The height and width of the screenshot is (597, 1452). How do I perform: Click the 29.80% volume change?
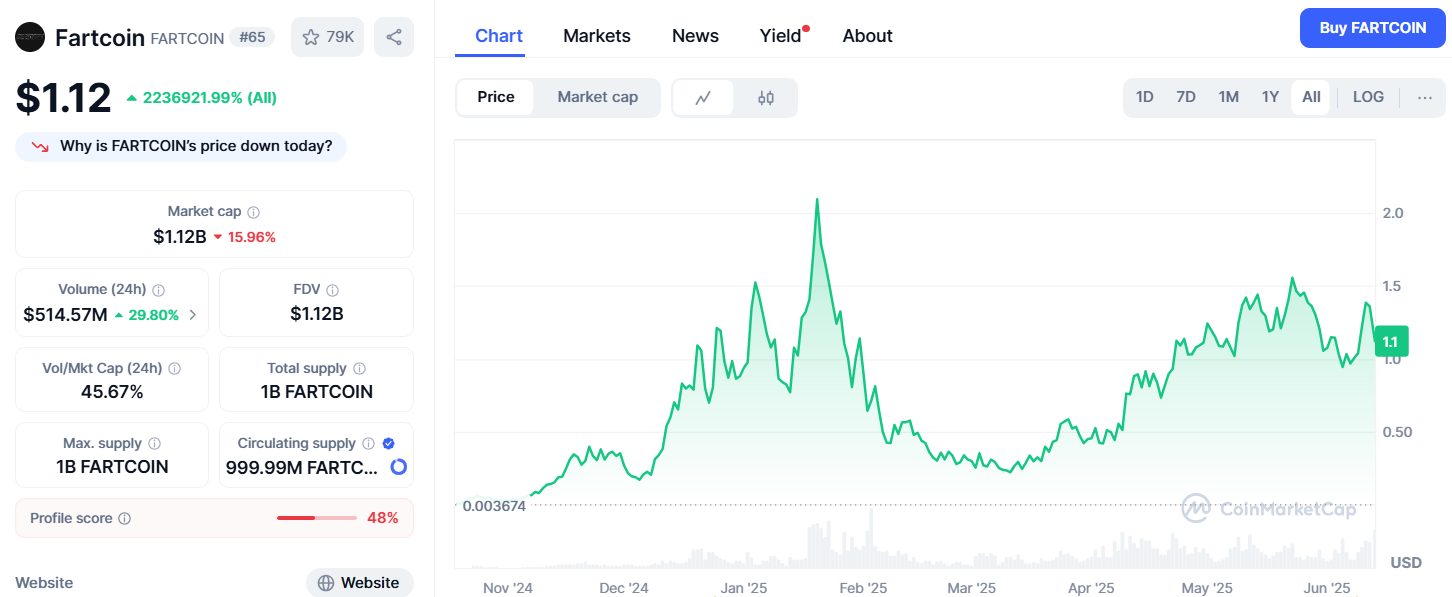pyautogui.click(x=154, y=315)
